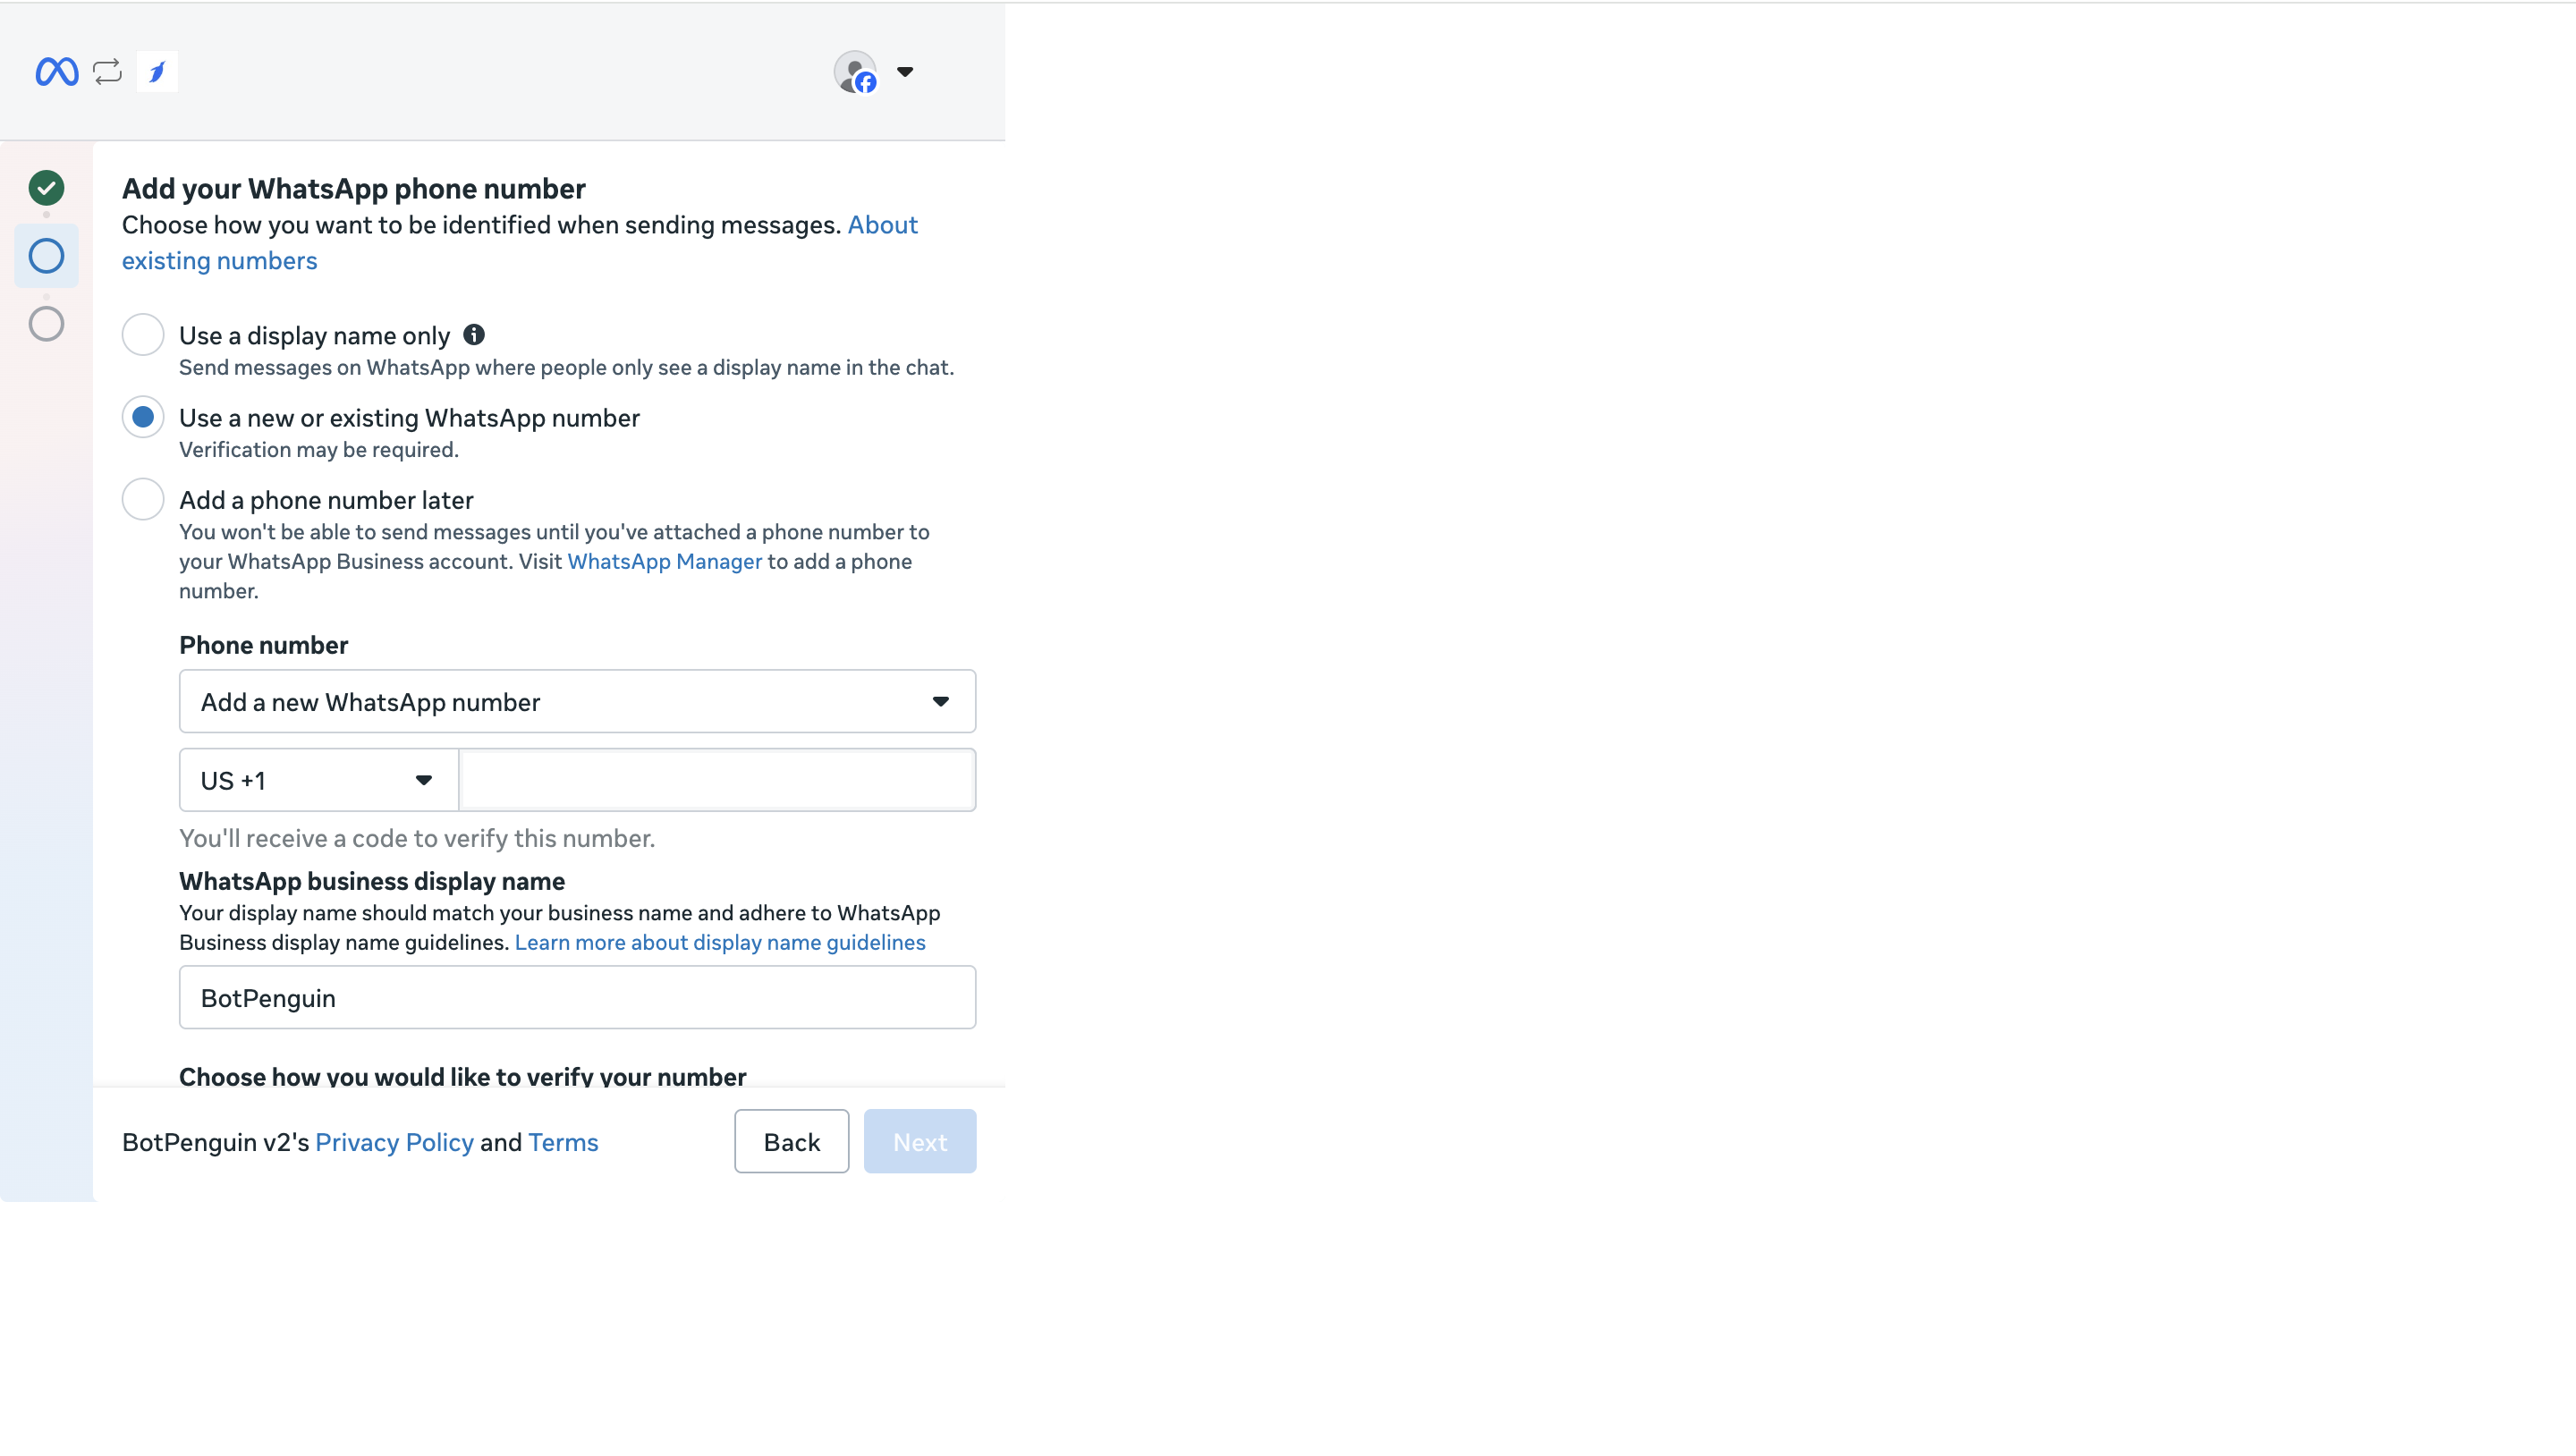Click the Facebook profile avatar icon
Image resolution: width=2576 pixels, height=1456 pixels.
click(x=856, y=72)
